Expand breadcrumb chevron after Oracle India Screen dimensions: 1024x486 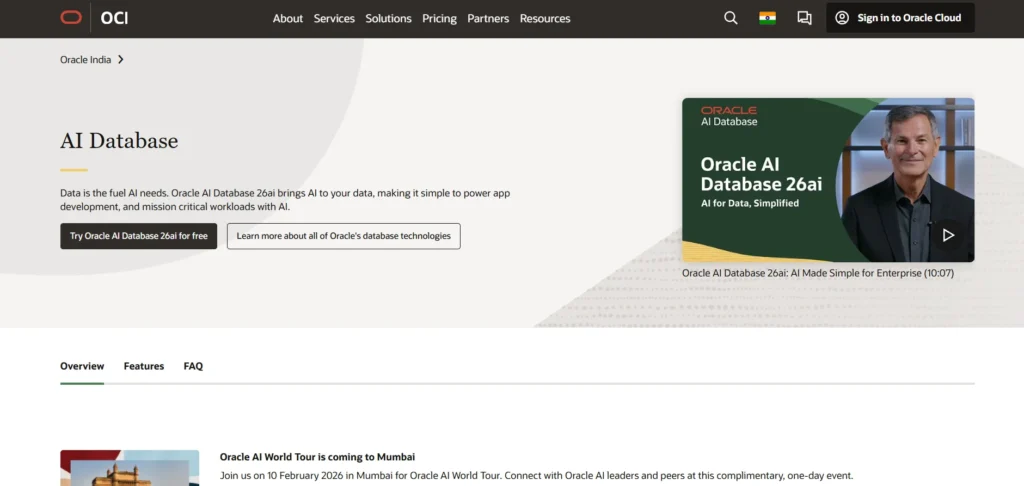121,59
